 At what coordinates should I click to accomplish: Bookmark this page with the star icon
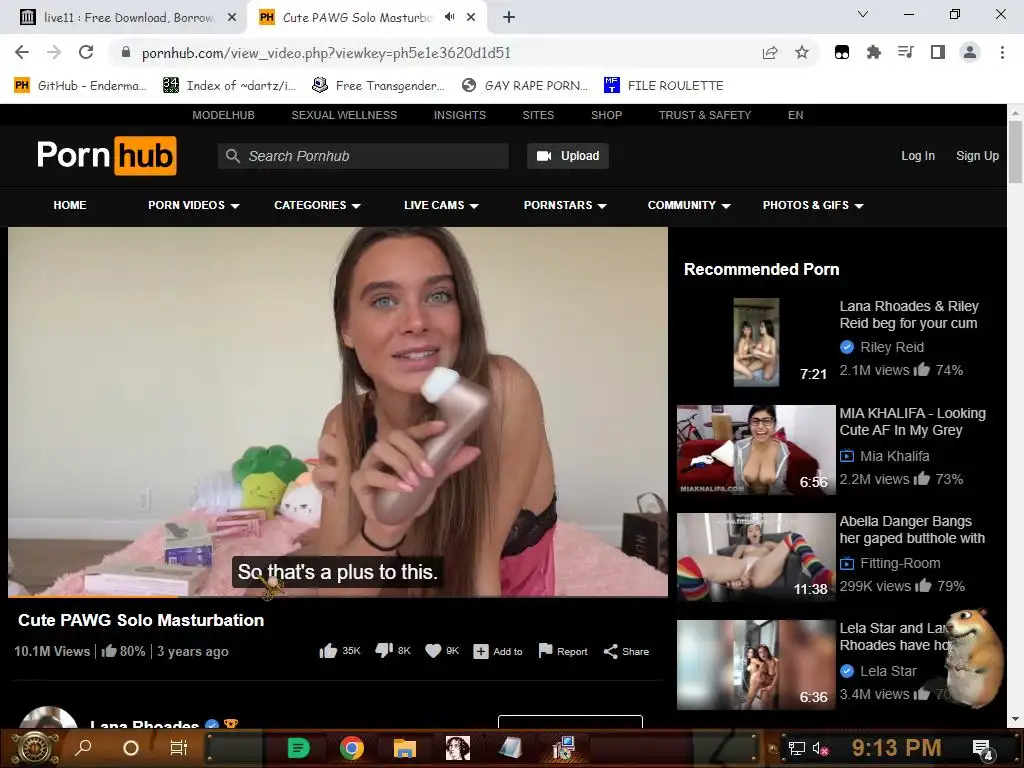tap(802, 52)
